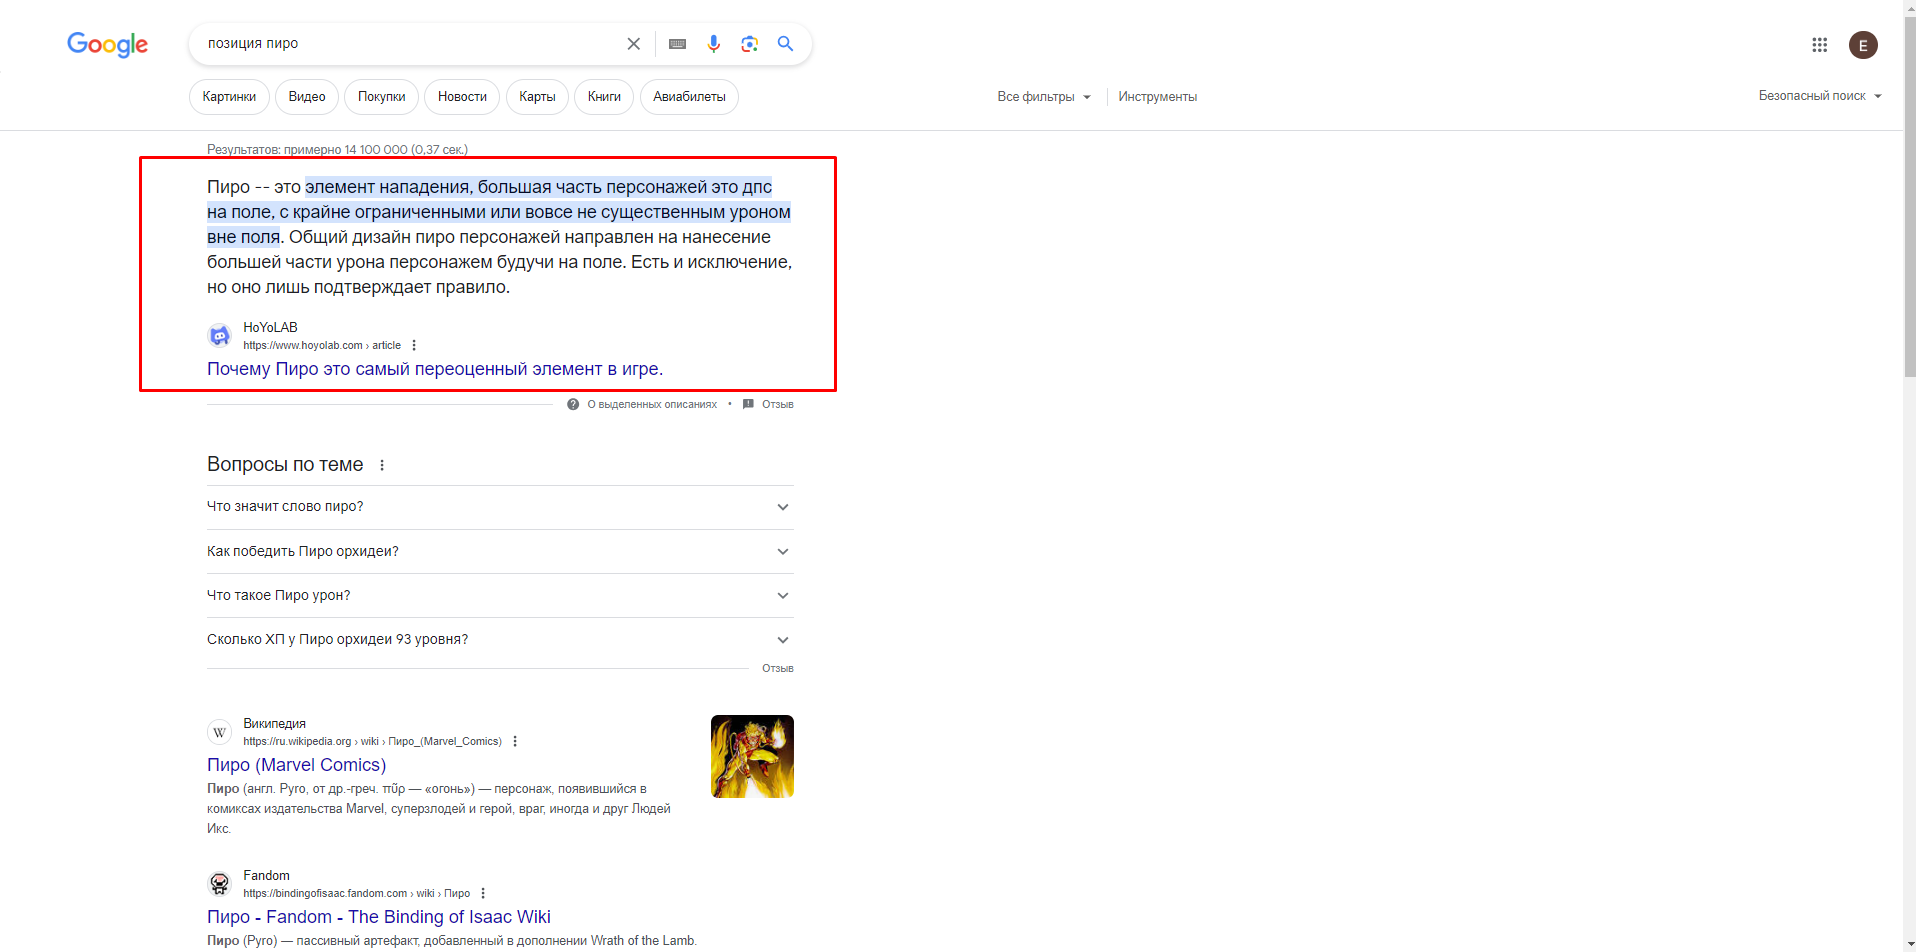Click the Google logo to return home
The image size is (1916, 952).
point(107,44)
